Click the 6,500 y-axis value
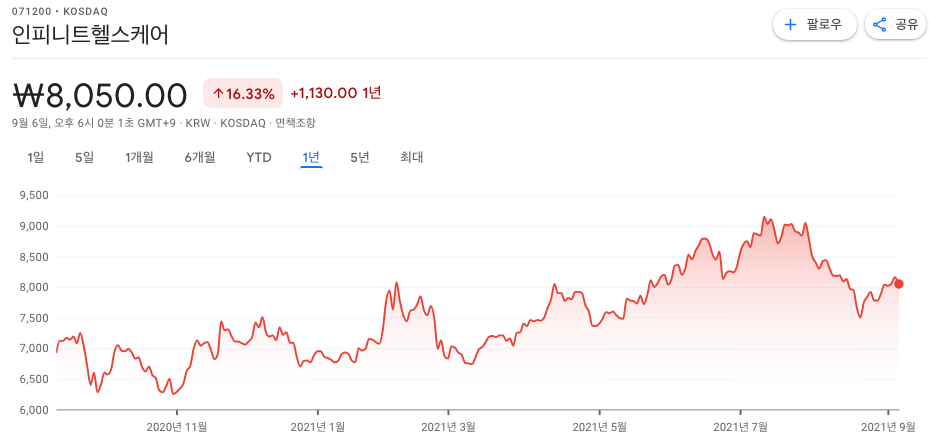 36,379
